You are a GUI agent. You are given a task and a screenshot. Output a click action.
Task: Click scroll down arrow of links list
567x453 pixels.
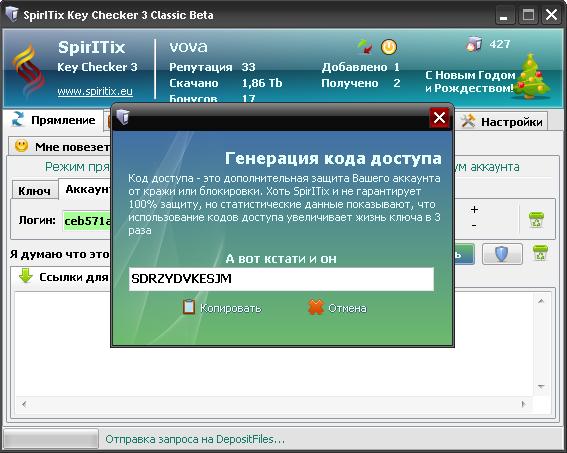[541, 387]
